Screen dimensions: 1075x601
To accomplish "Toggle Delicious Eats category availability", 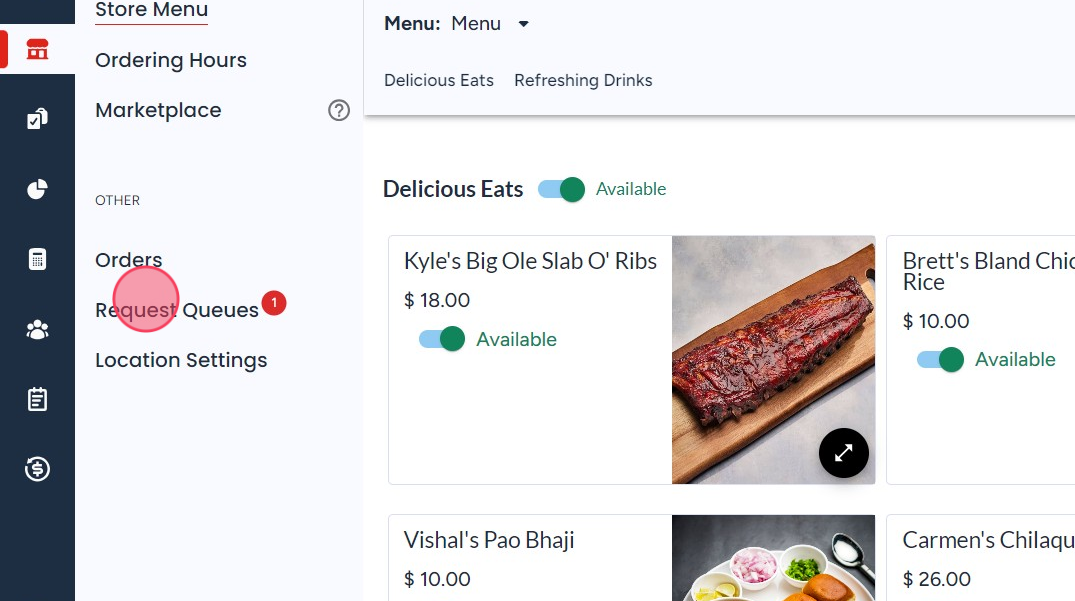I will pos(561,189).
